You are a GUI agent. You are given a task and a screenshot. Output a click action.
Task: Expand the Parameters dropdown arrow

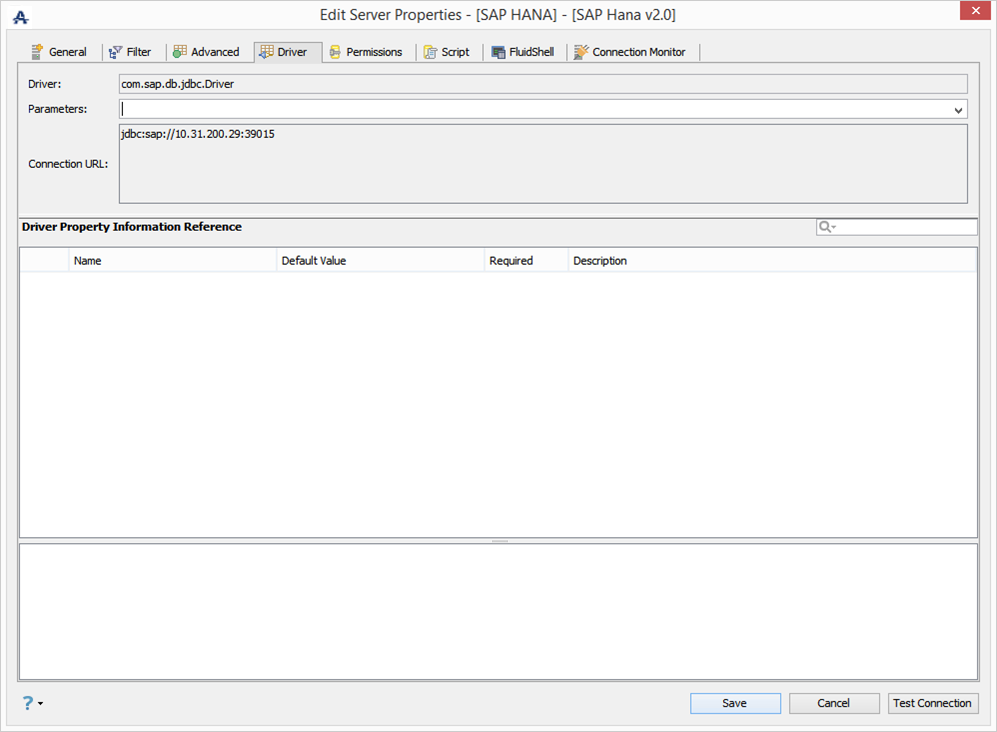958,110
